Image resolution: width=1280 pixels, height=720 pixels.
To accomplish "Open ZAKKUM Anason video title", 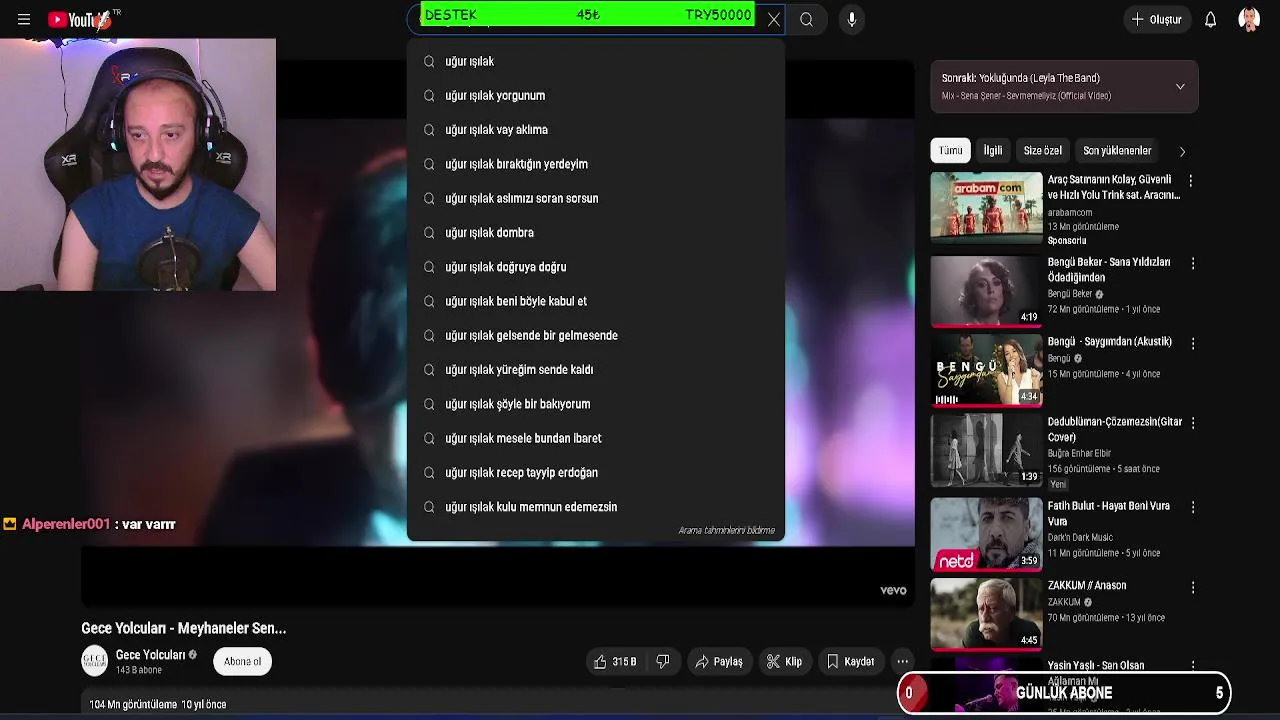I will tap(1087, 585).
